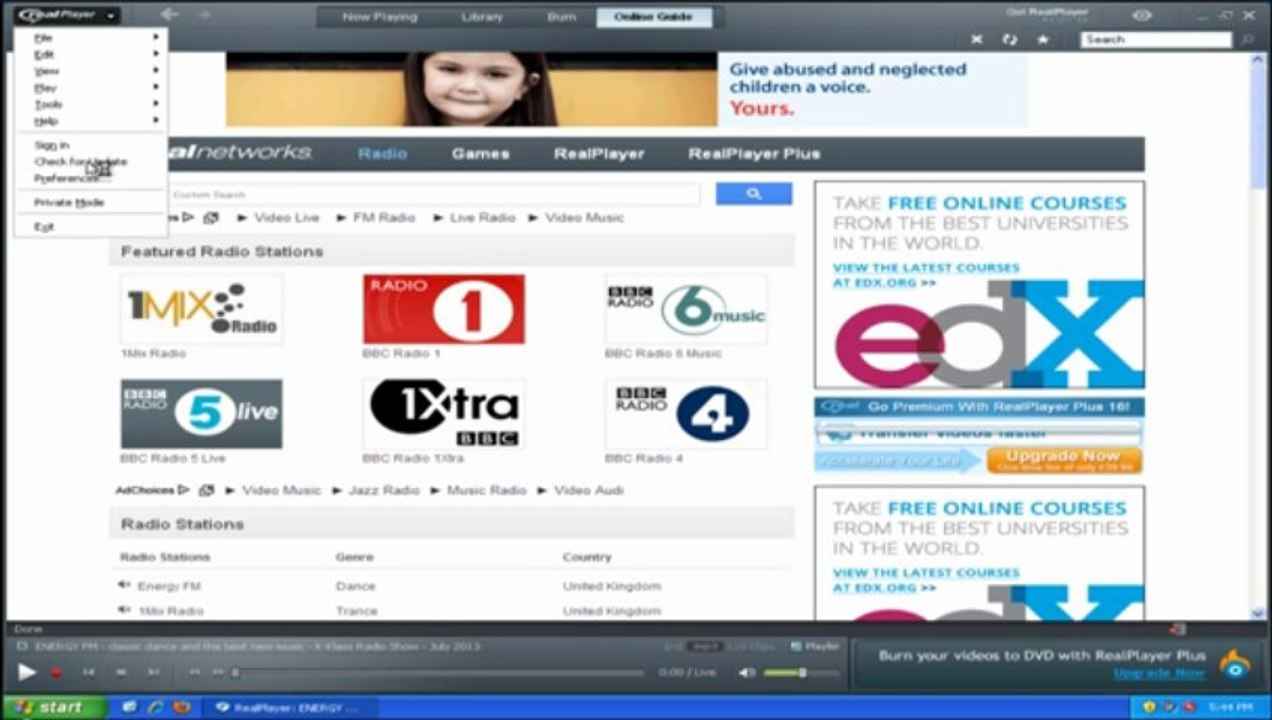Click the red Record button
The image size is (1272, 720).
(57, 673)
